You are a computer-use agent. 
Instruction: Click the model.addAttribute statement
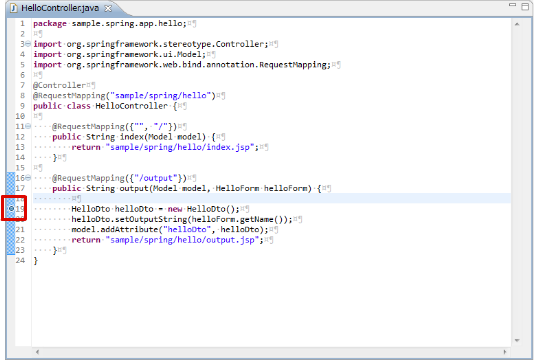pos(170,230)
